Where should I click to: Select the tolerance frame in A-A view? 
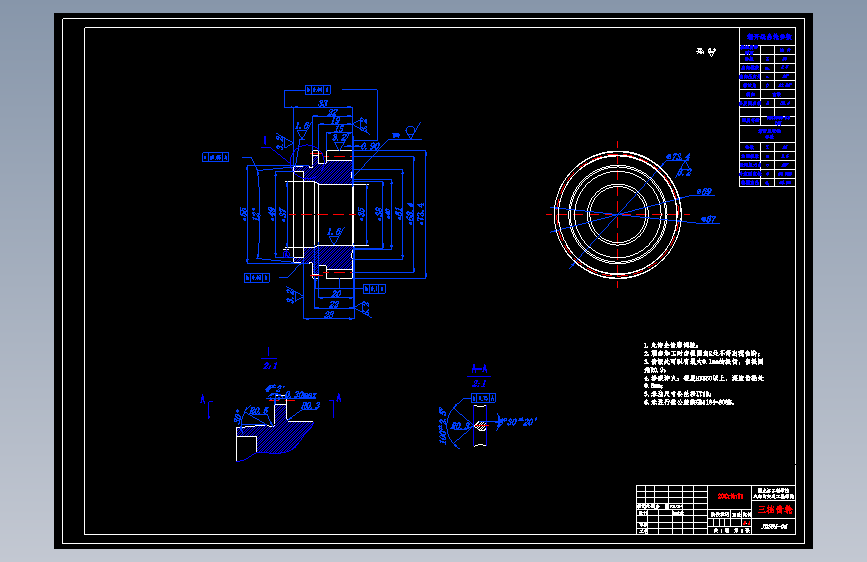[484, 398]
